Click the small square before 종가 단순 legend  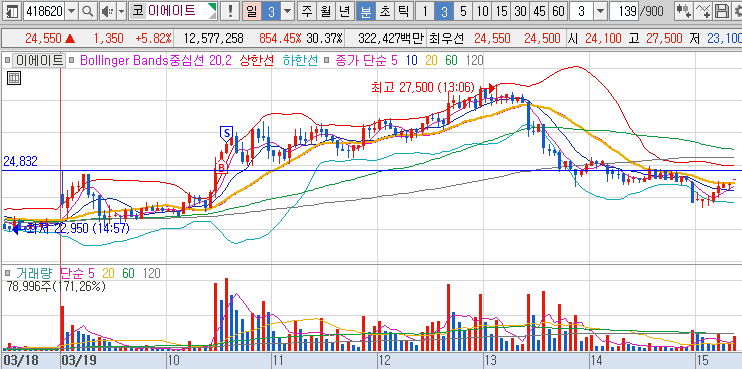coord(327,61)
